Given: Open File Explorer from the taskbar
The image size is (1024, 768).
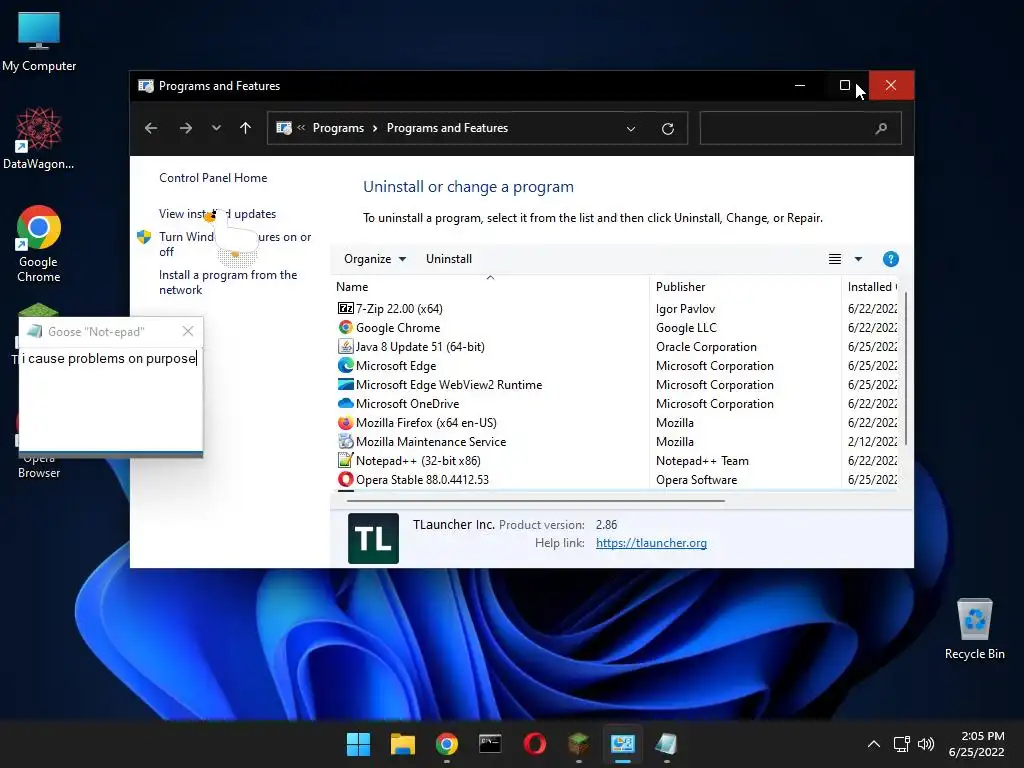Looking at the screenshot, I should 402,744.
